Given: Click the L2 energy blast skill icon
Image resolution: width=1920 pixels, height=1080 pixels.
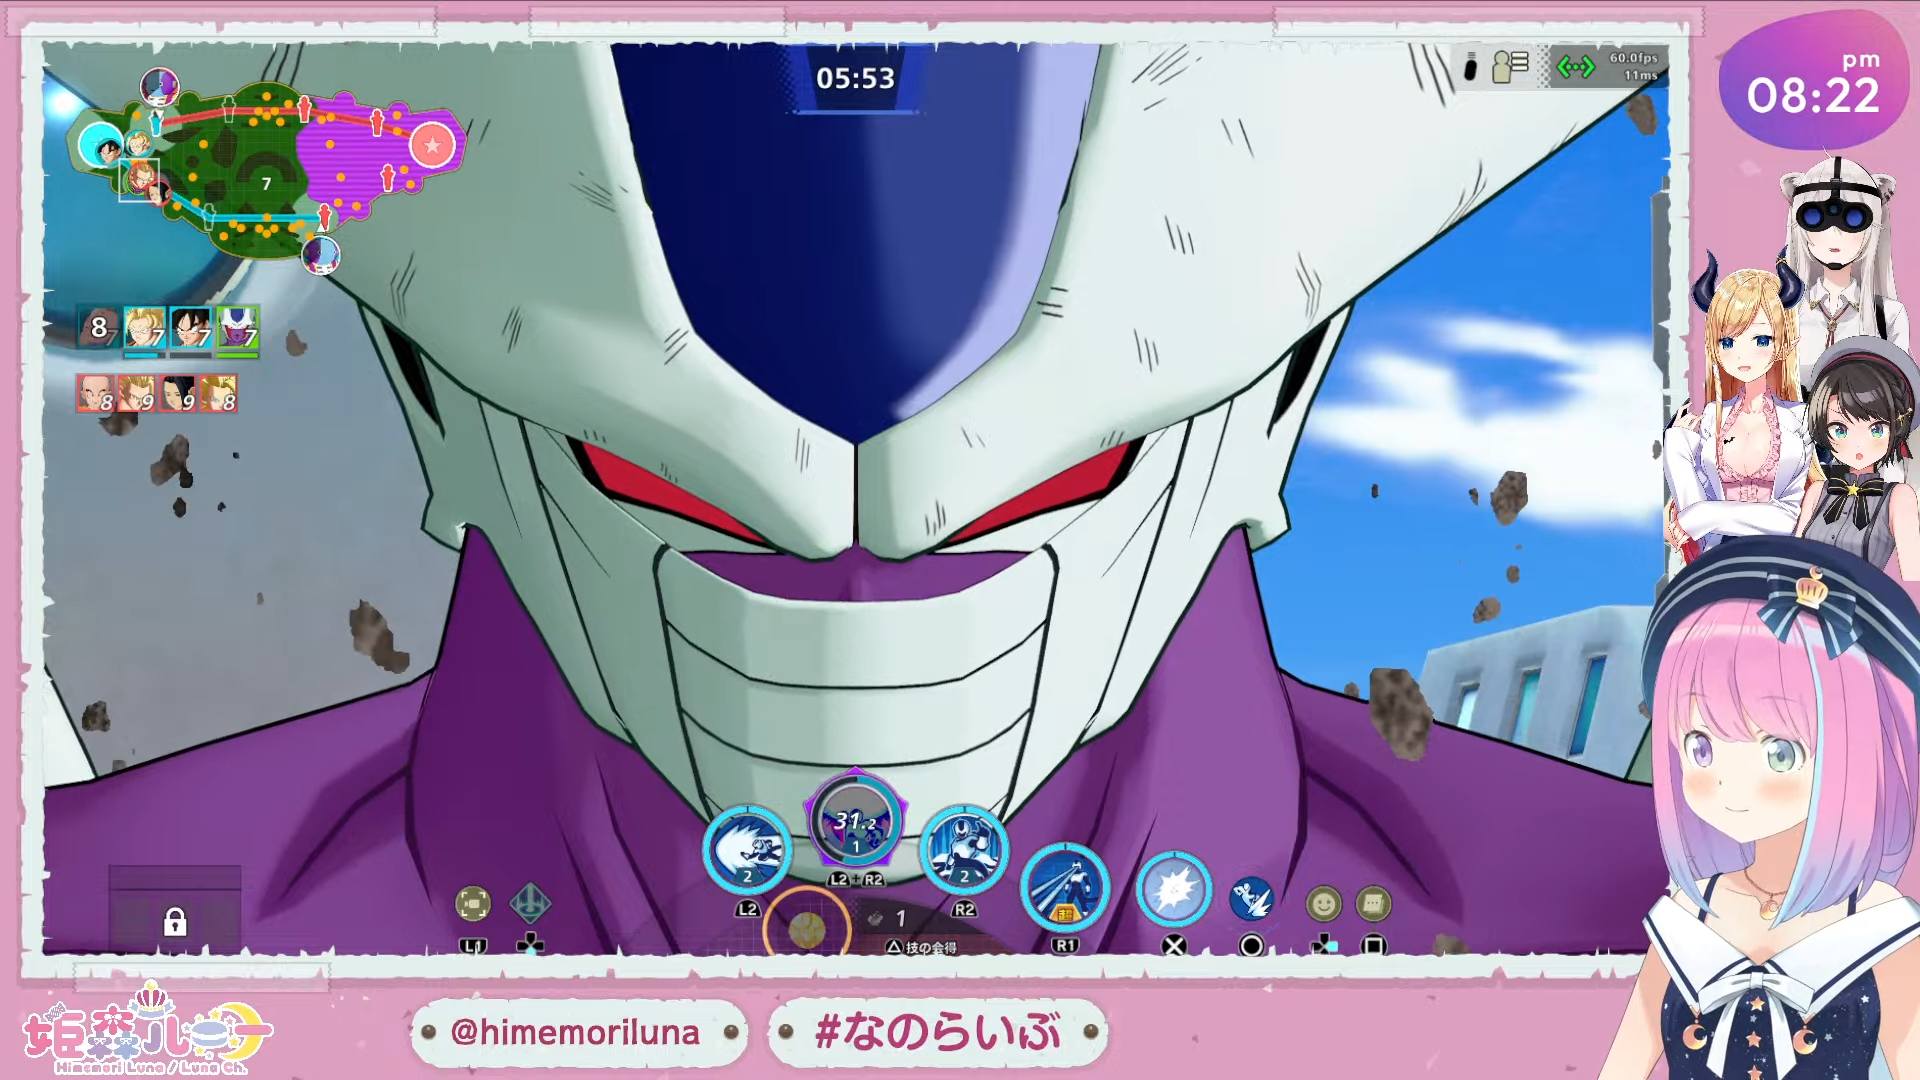Looking at the screenshot, I should pos(747,850).
